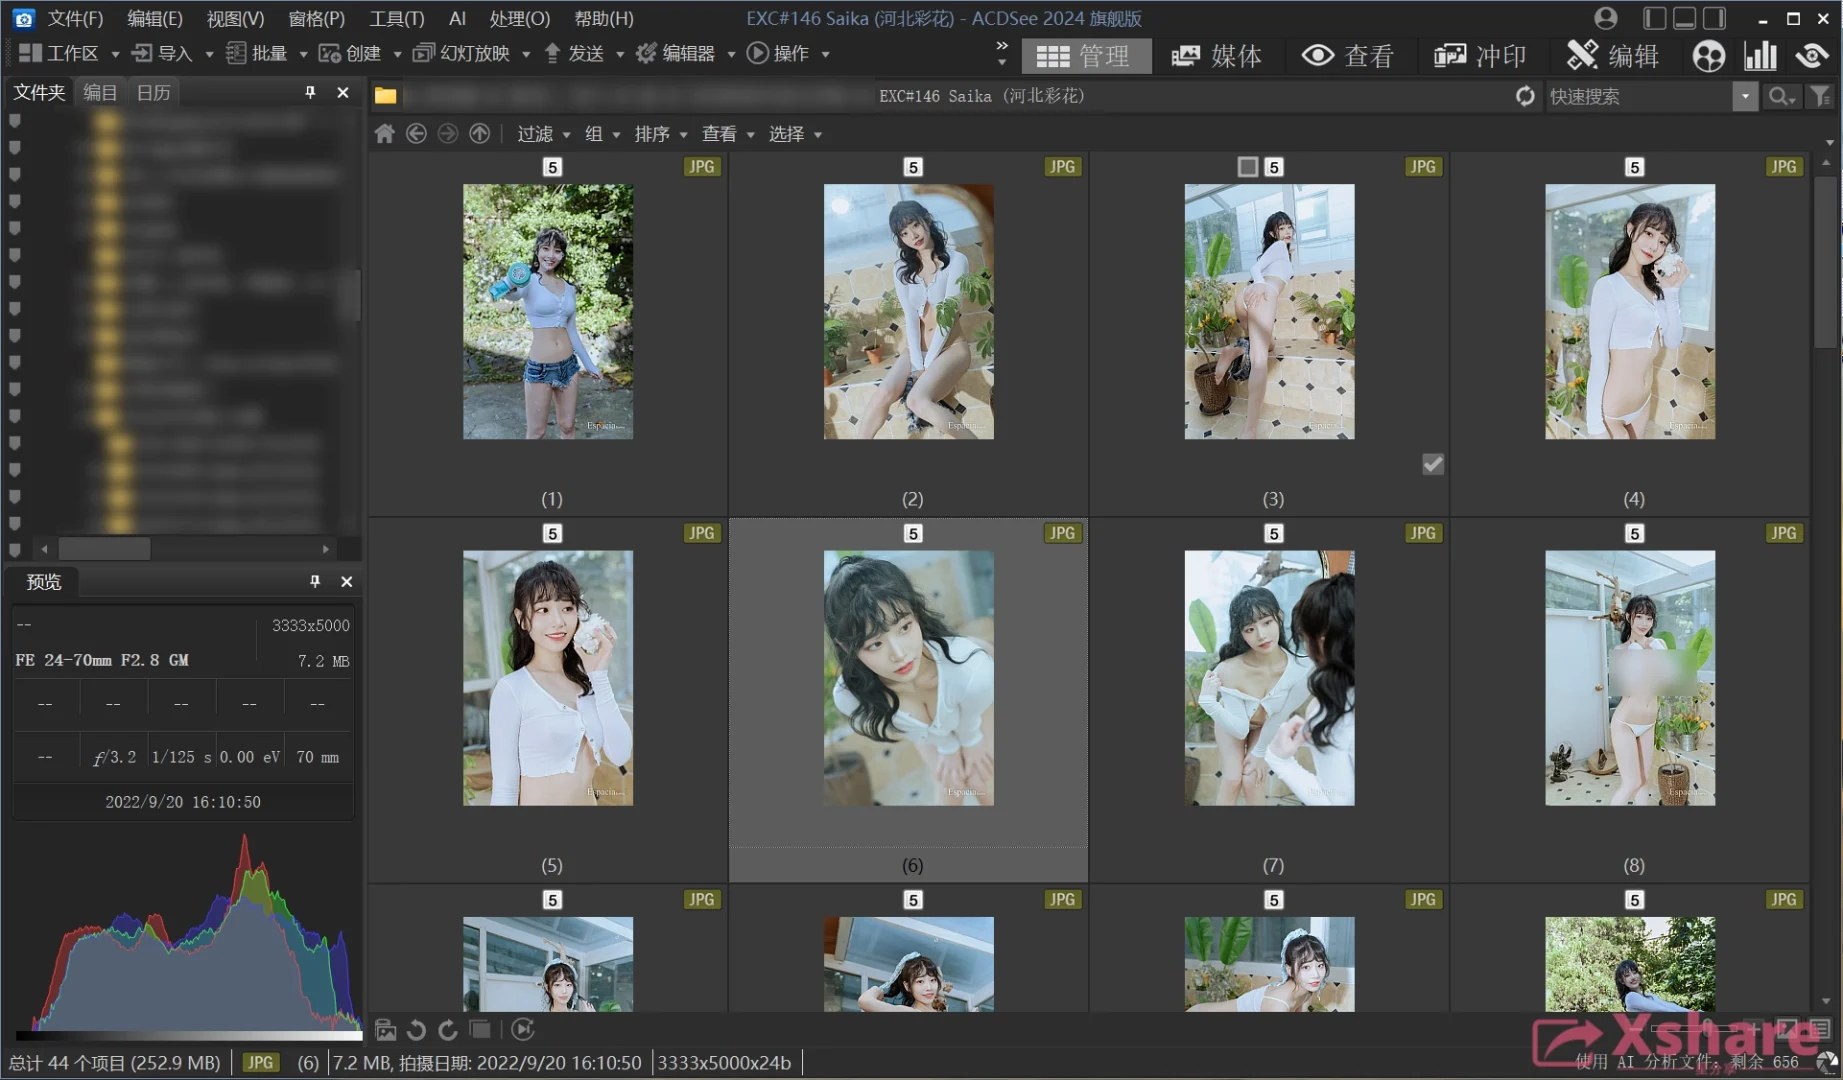
Task: Toggle the first folder tree pin checkbox
Action: (15, 121)
